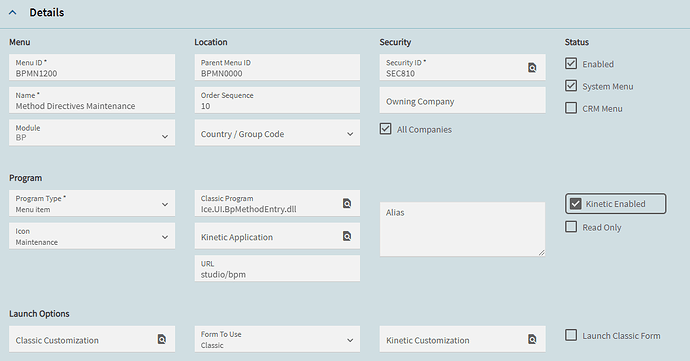690x361 pixels.
Task: Click the Classic Customization search icon
Action: click(x=161, y=339)
